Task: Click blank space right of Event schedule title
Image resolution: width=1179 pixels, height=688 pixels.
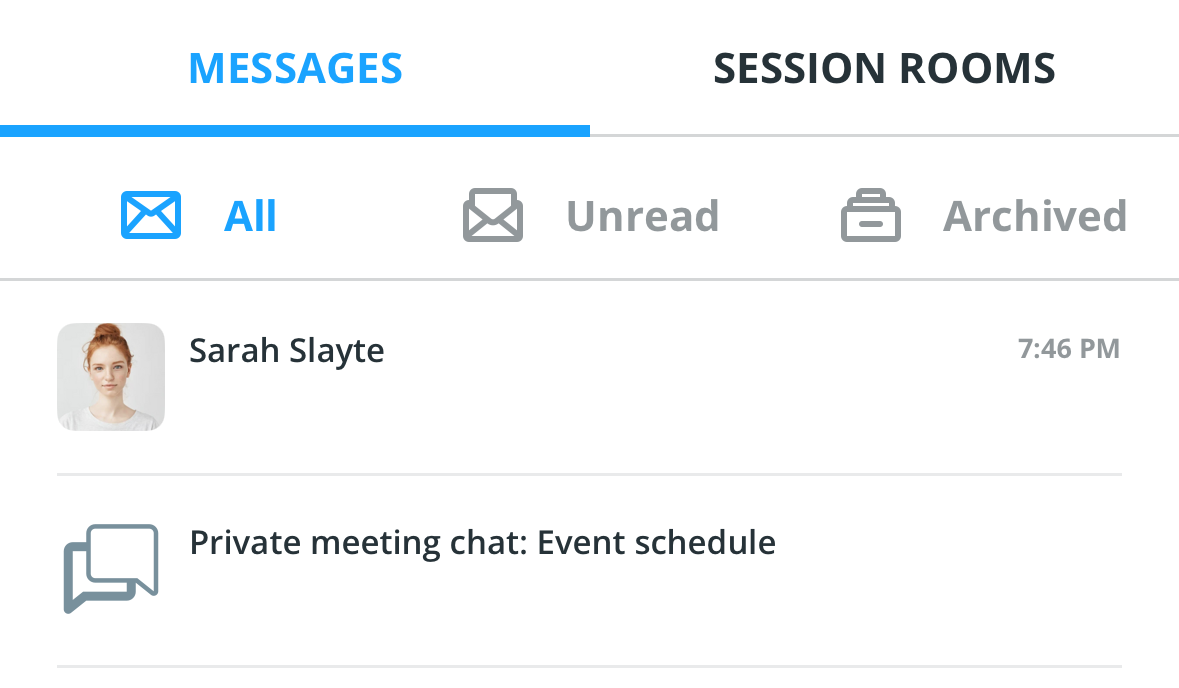Action: pyautogui.click(x=947, y=543)
